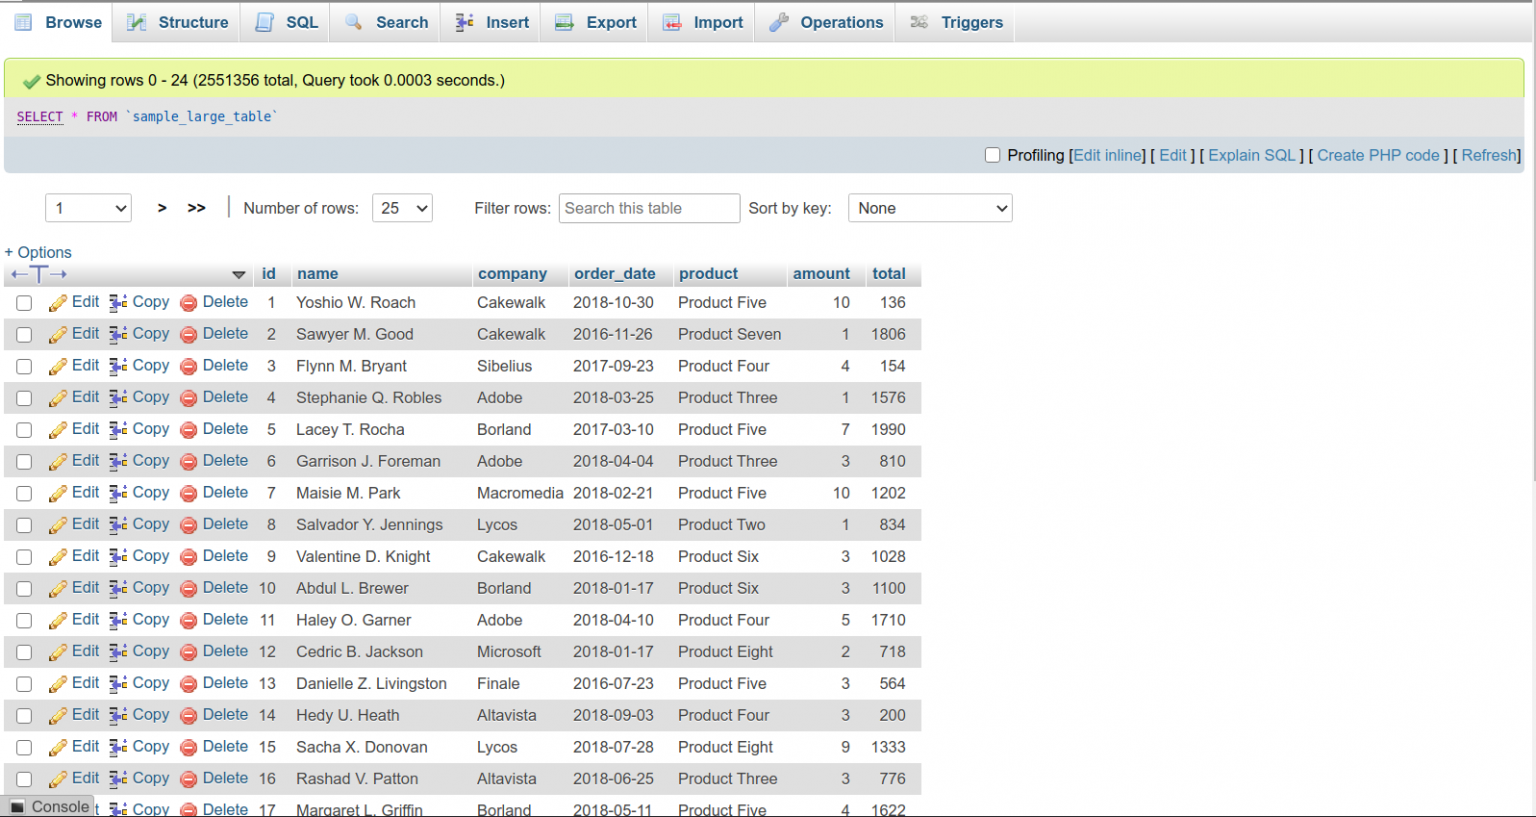Enable the Profiling checkbox

[x=993, y=156]
